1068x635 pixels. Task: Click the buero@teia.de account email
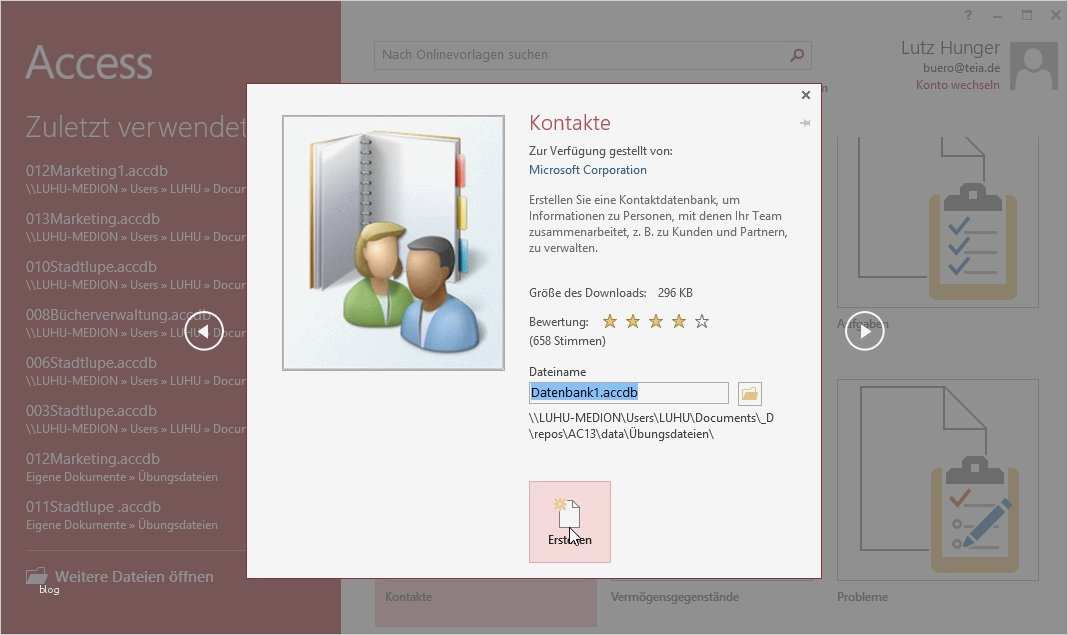962,68
